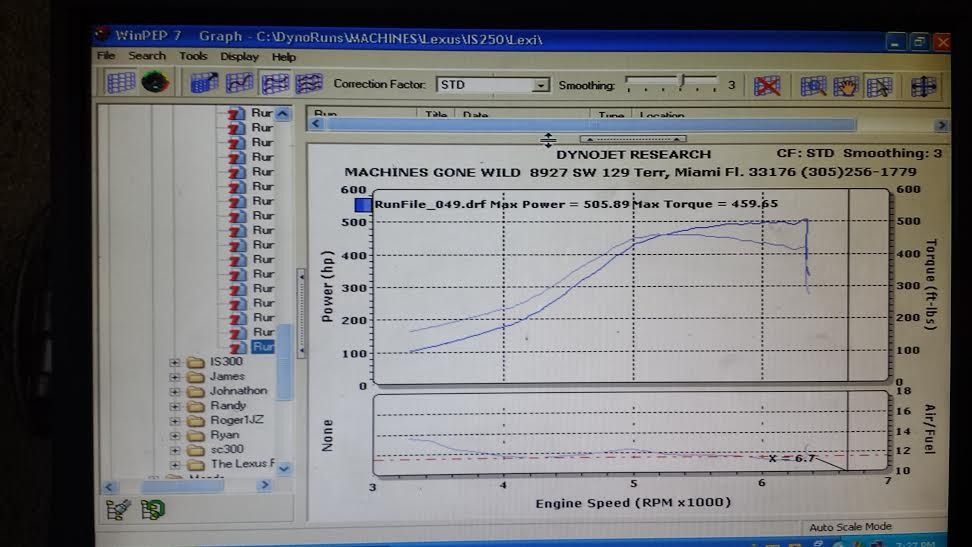Expand the James folder plus box
The width and height of the screenshot is (972, 547).
[x=175, y=377]
